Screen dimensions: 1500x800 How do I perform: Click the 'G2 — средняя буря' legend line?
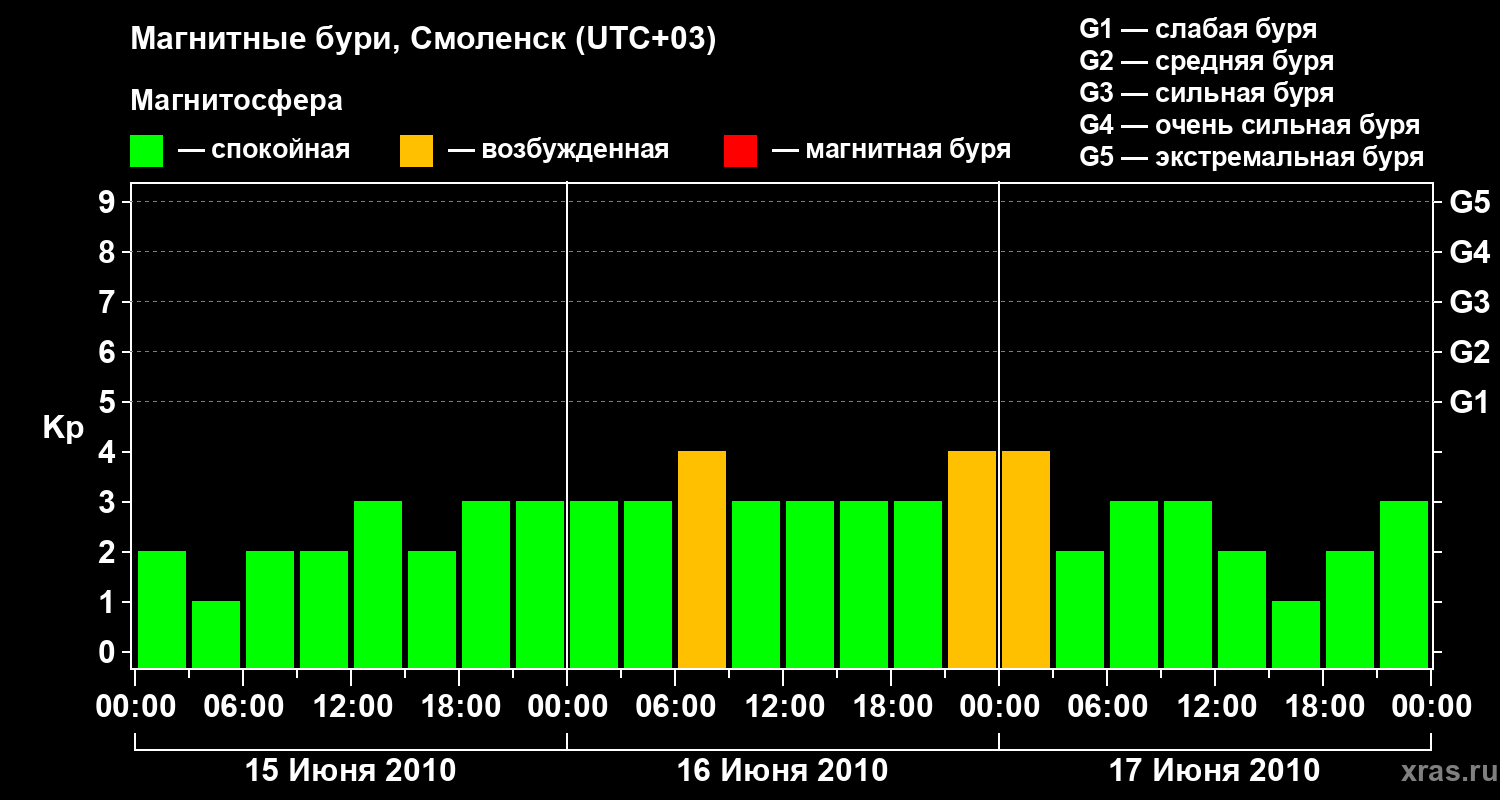coord(1206,61)
